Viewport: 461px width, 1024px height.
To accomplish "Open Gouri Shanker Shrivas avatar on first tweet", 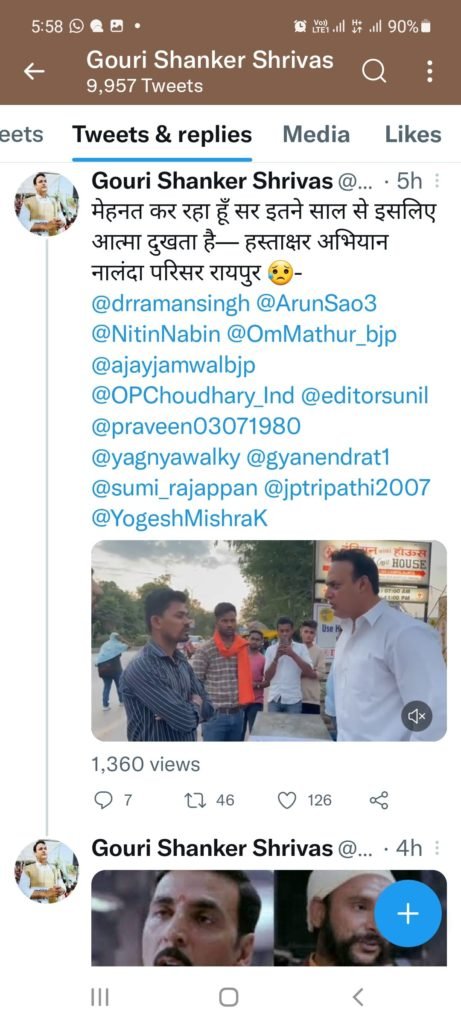I will pyautogui.click(x=46, y=203).
